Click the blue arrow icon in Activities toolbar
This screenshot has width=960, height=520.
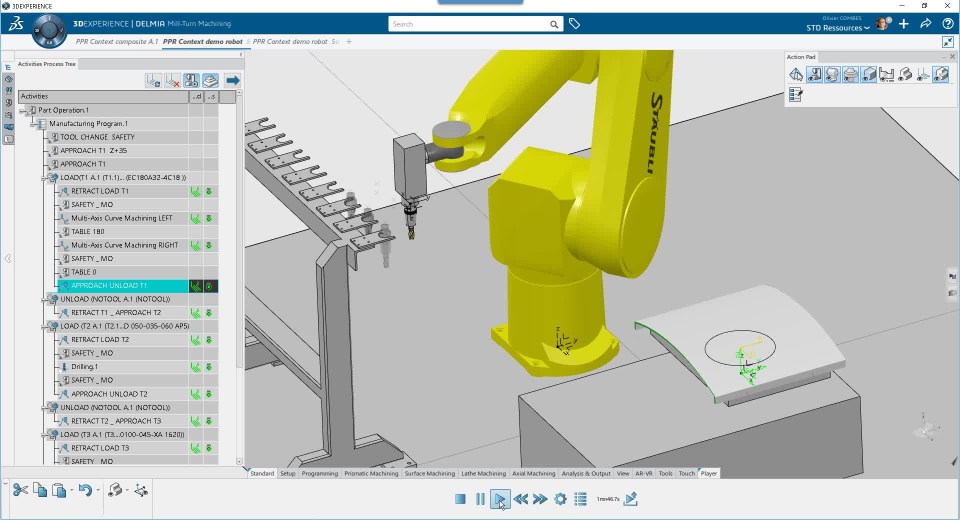pos(233,80)
